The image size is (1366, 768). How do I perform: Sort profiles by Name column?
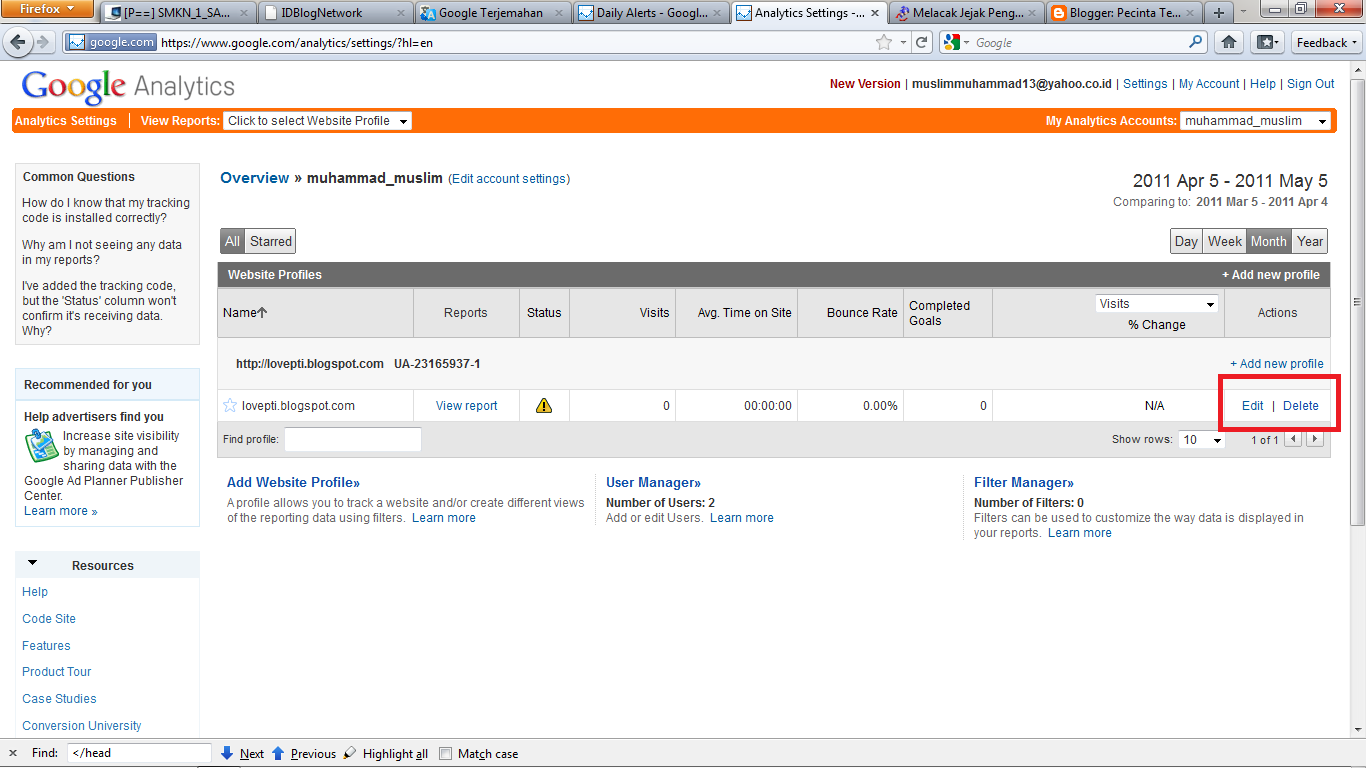[x=245, y=313]
